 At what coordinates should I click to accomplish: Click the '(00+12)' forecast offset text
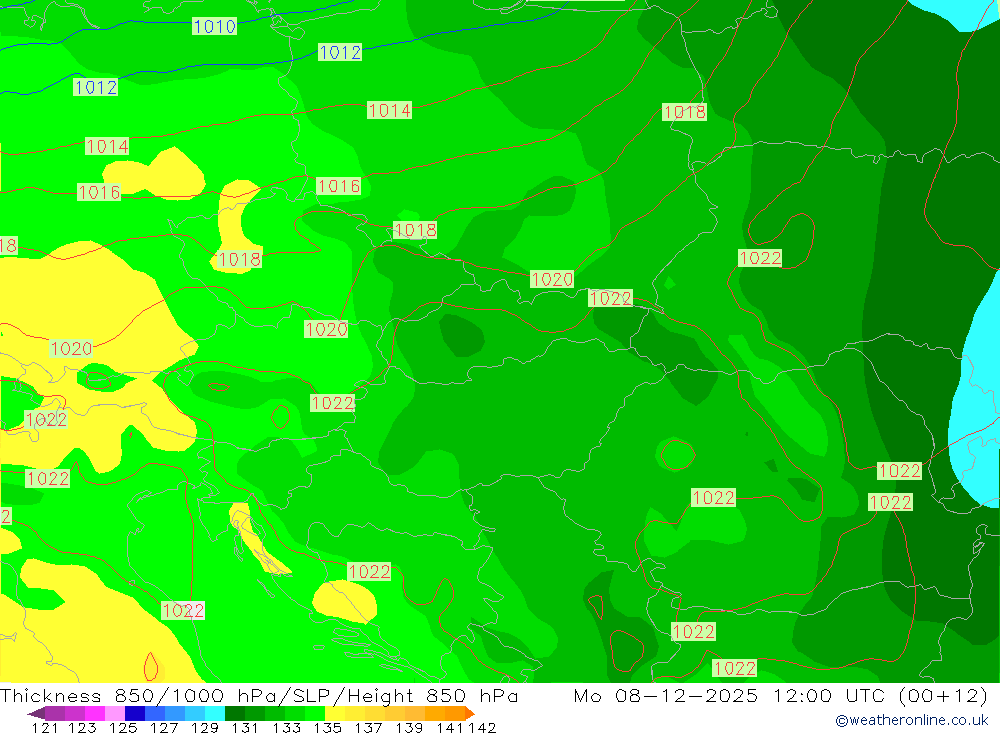tap(943, 695)
